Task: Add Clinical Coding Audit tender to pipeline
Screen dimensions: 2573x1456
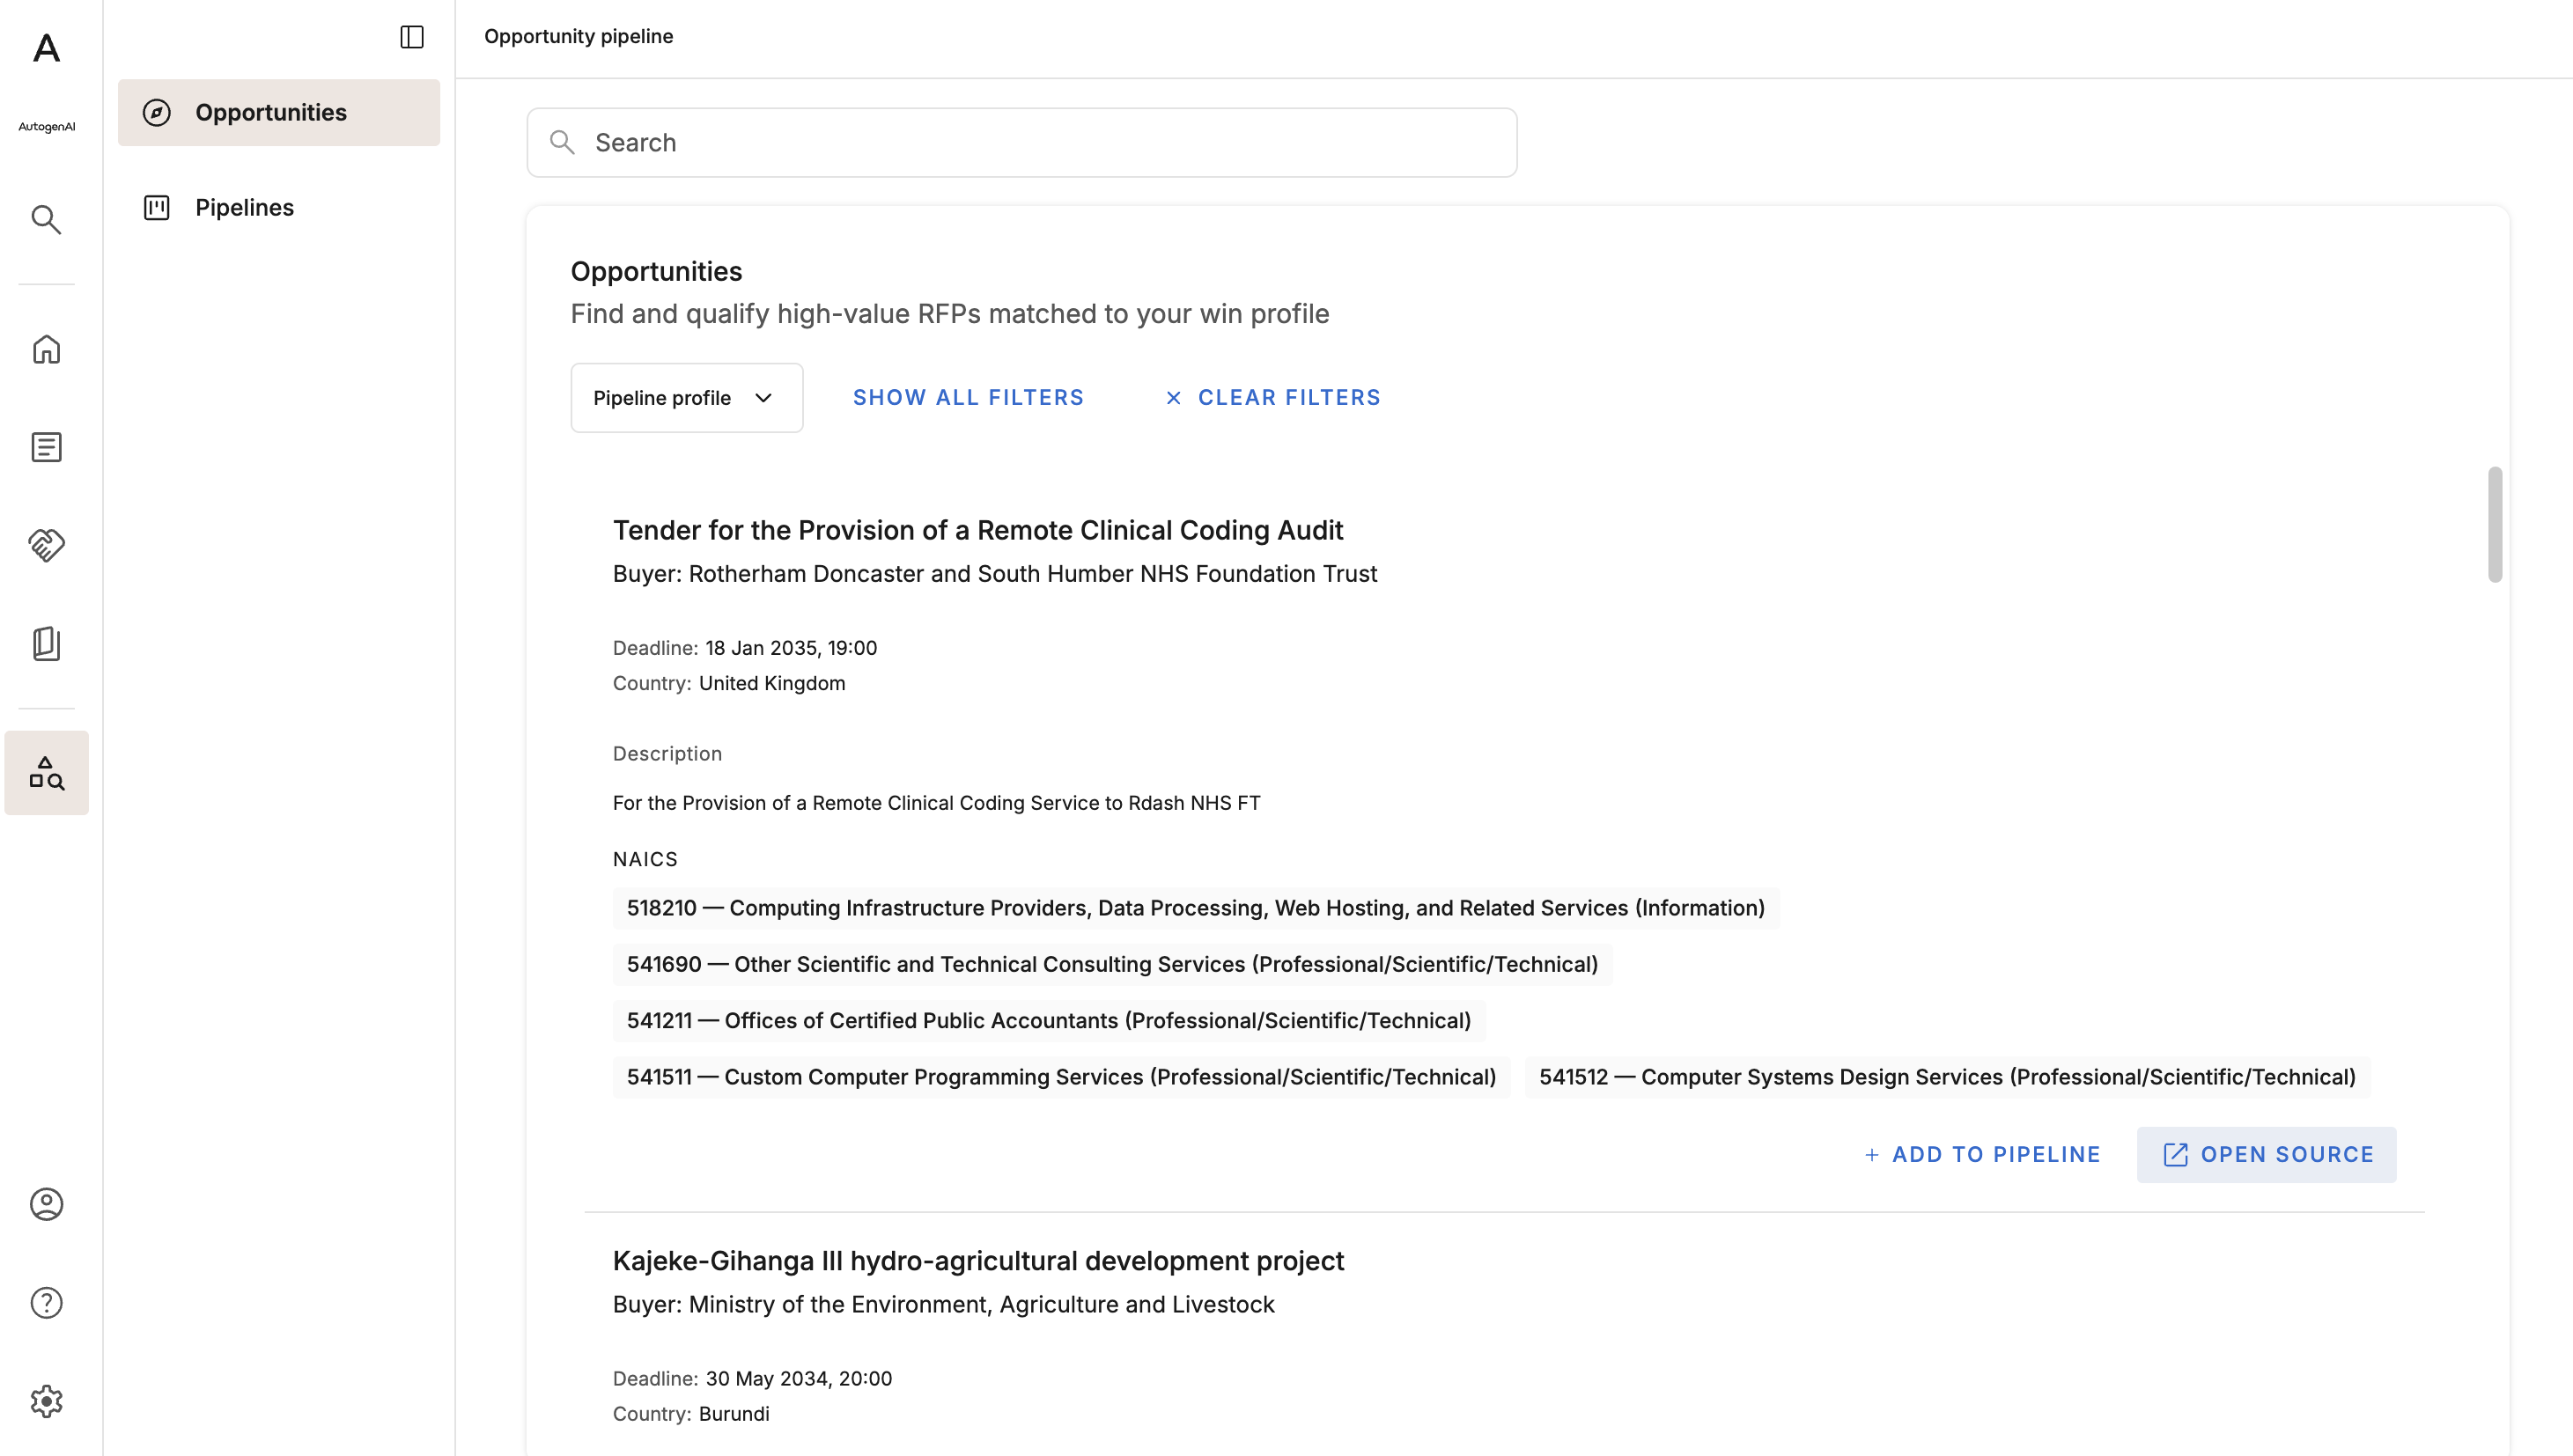Action: [x=1982, y=1155]
